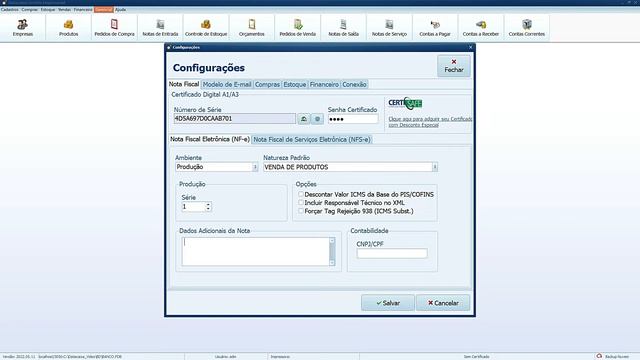Click the Usuário status bar entry
This screenshot has width=640, height=360.
click(x=226, y=357)
